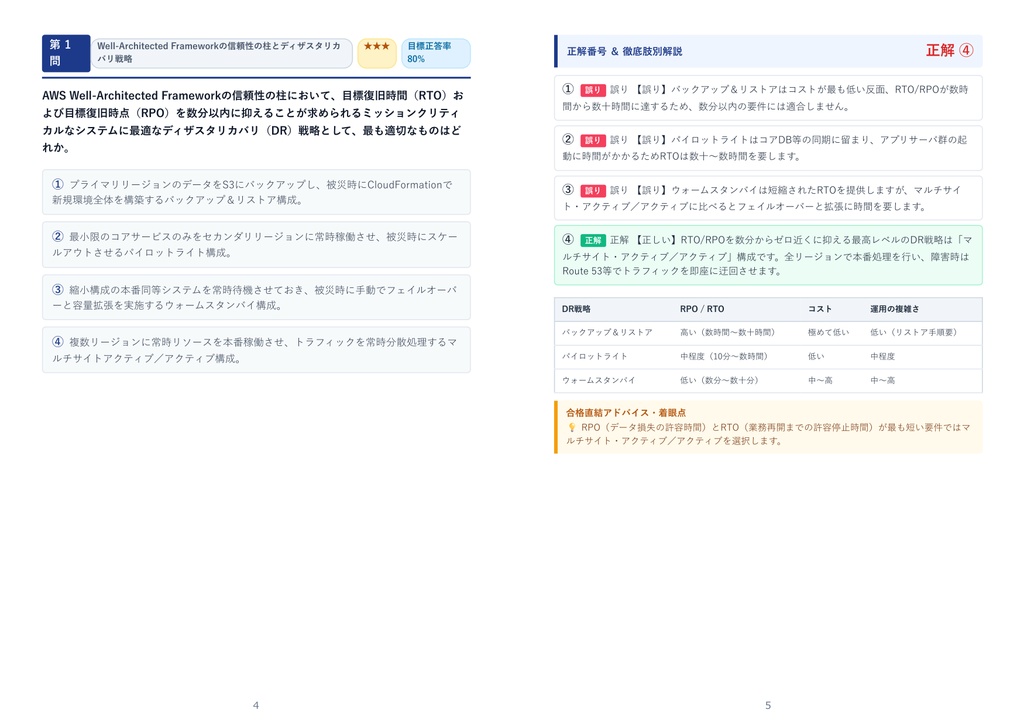Click the Well-Architected Framework topic tag
Image resolution: width=1024 pixels, height=727 pixels.
click(221, 53)
